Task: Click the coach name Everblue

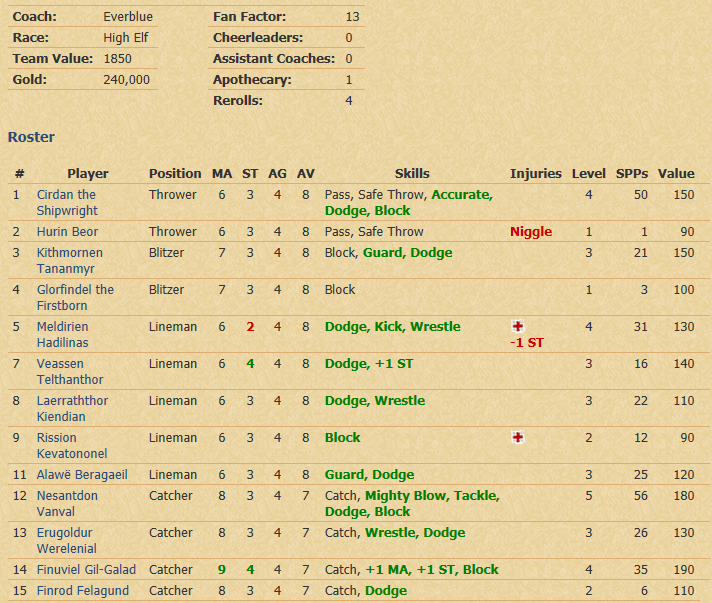Action: tap(128, 17)
